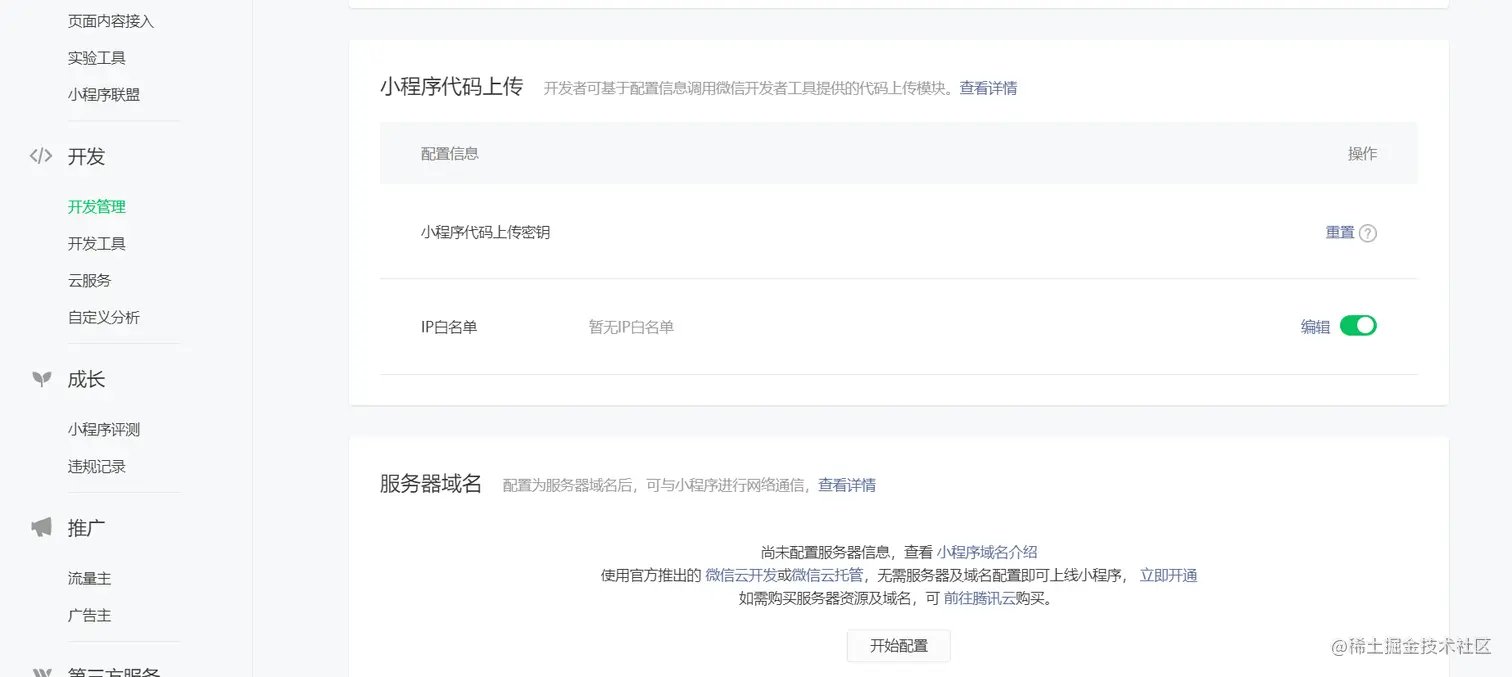Click the 服务器域名 section title
Viewport: 1512px width, 677px height.
431,484
